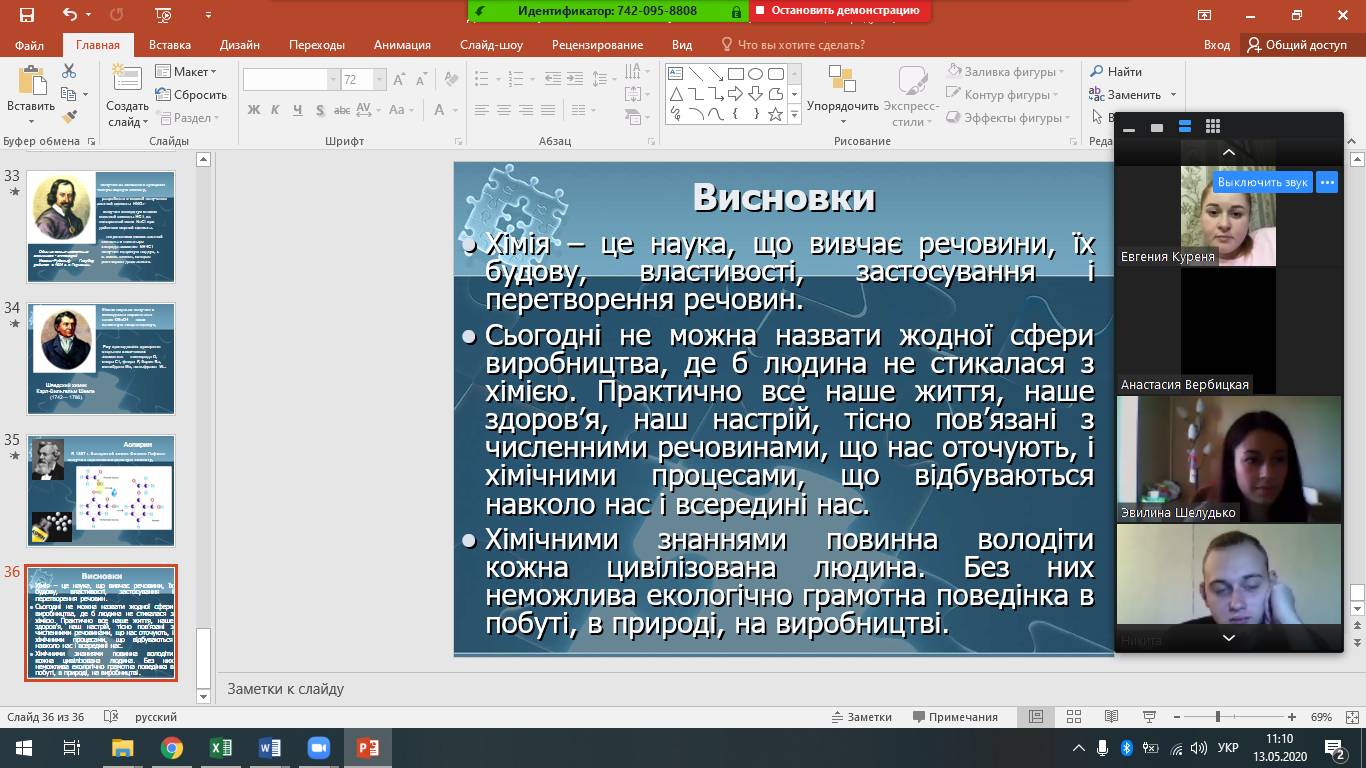Open Zoom app from the taskbar

click(x=318, y=748)
